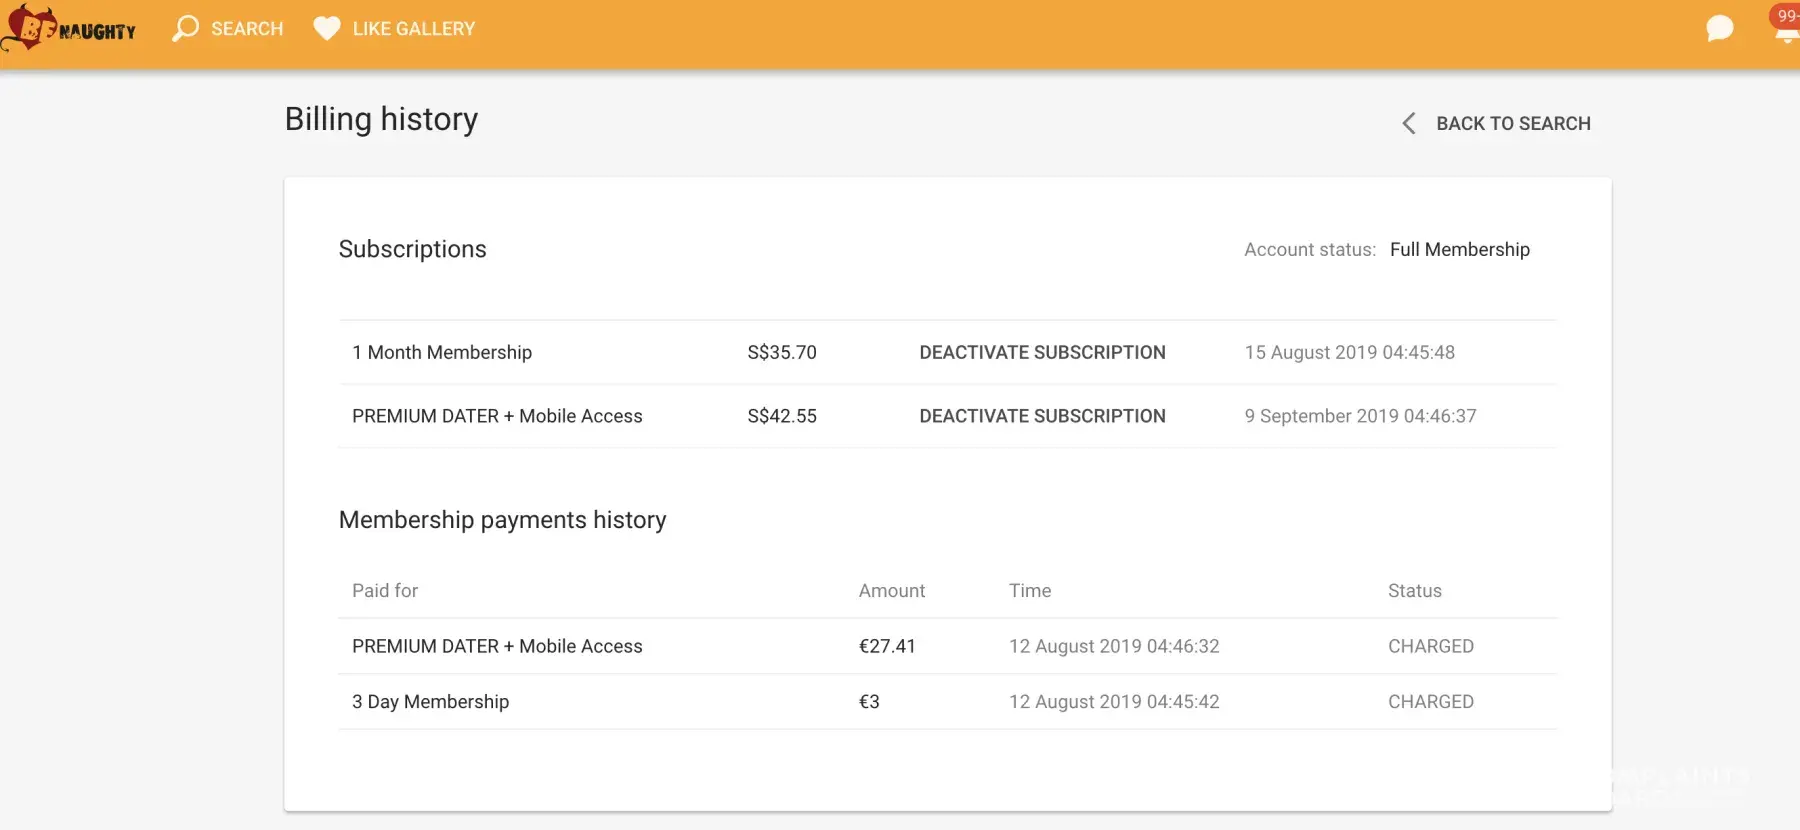This screenshot has width=1800, height=830.
Task: Click the Full Membership account status
Action: (x=1459, y=250)
